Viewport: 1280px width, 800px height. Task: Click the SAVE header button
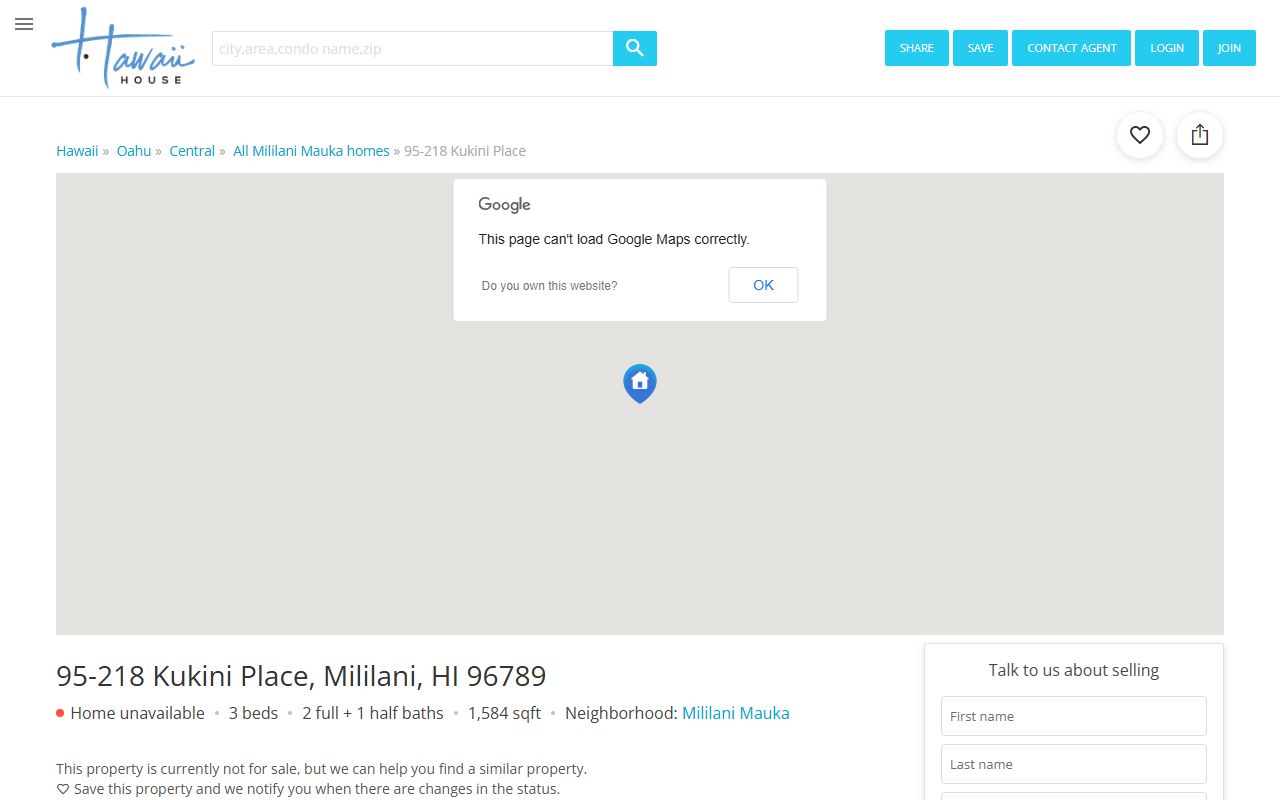click(980, 48)
